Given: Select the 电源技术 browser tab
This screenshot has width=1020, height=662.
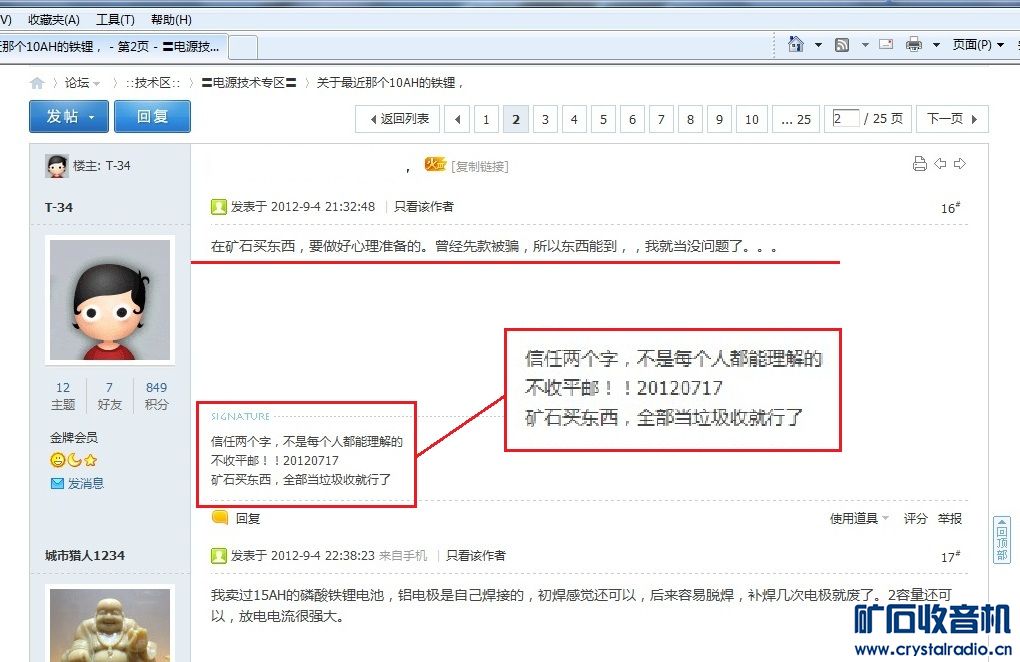Looking at the screenshot, I should pos(112,47).
